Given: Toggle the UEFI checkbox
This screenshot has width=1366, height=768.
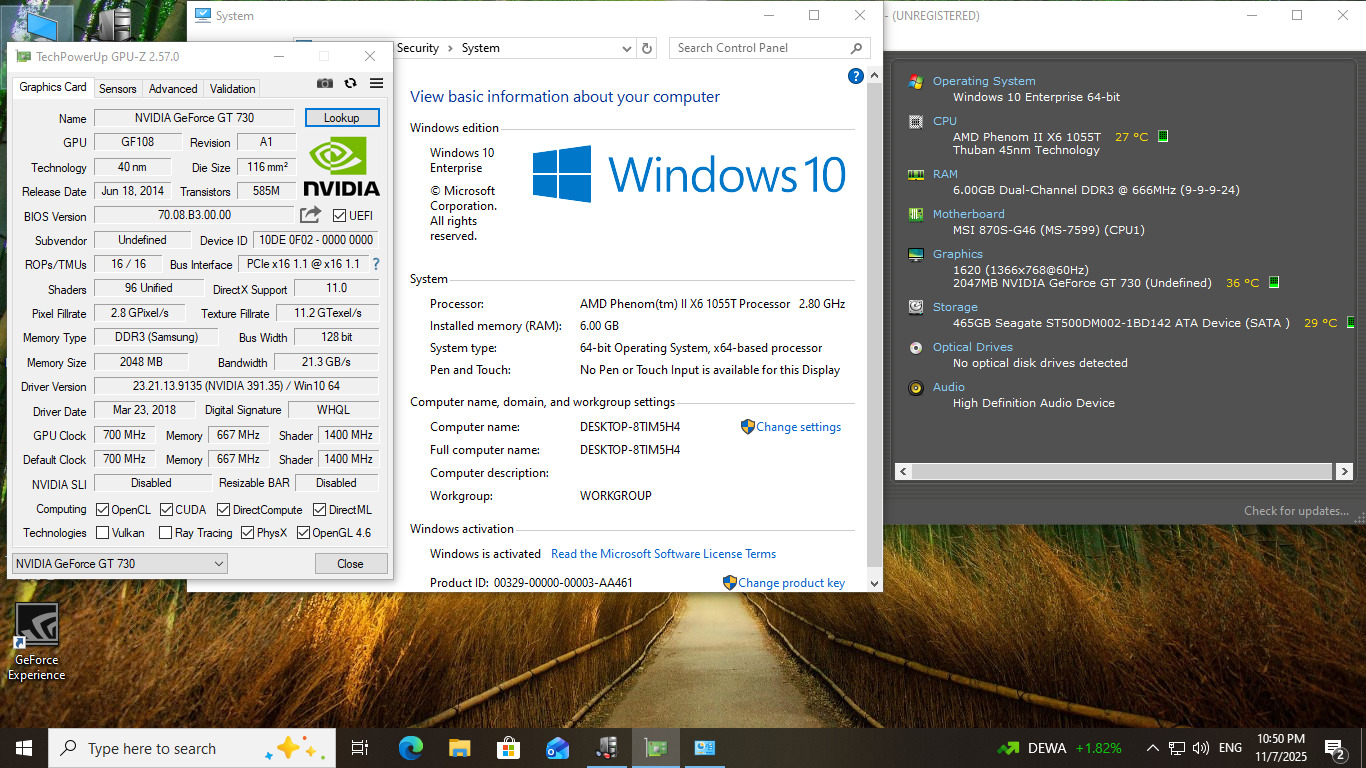Looking at the screenshot, I should tap(340, 216).
